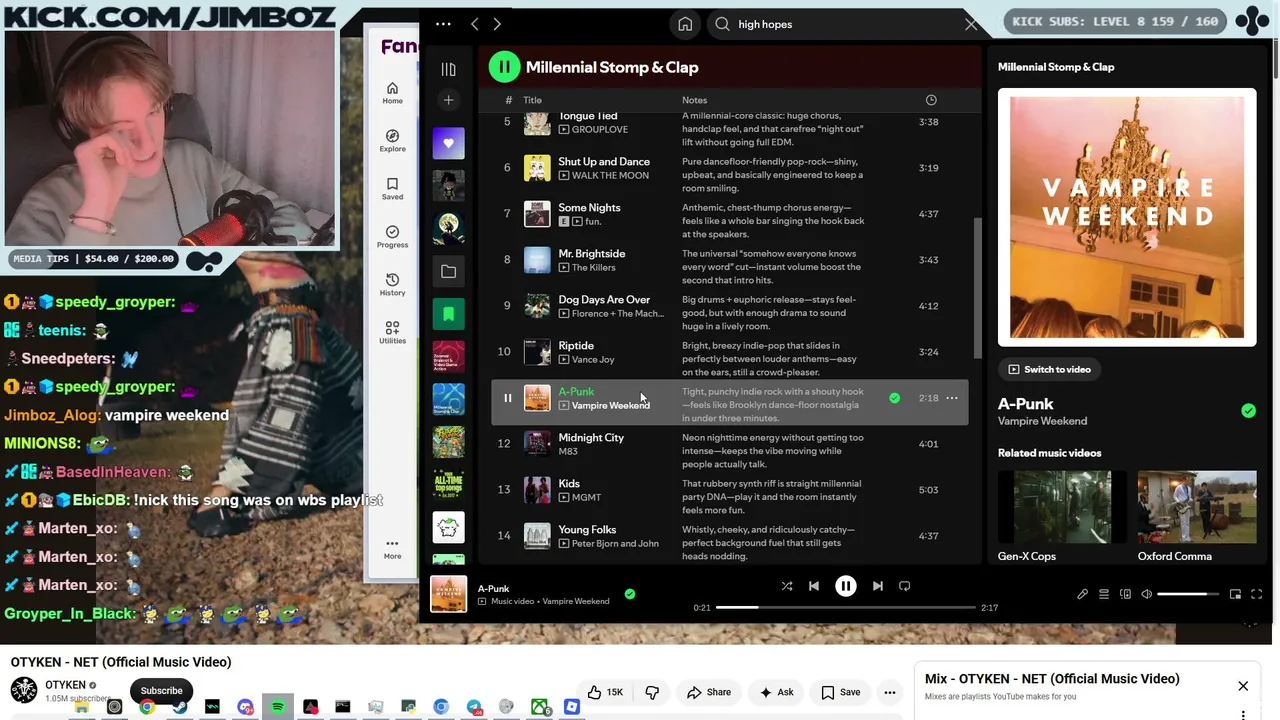Sort tracks by the duration clock column
Viewport: 1280px width, 720px height.
click(x=931, y=100)
